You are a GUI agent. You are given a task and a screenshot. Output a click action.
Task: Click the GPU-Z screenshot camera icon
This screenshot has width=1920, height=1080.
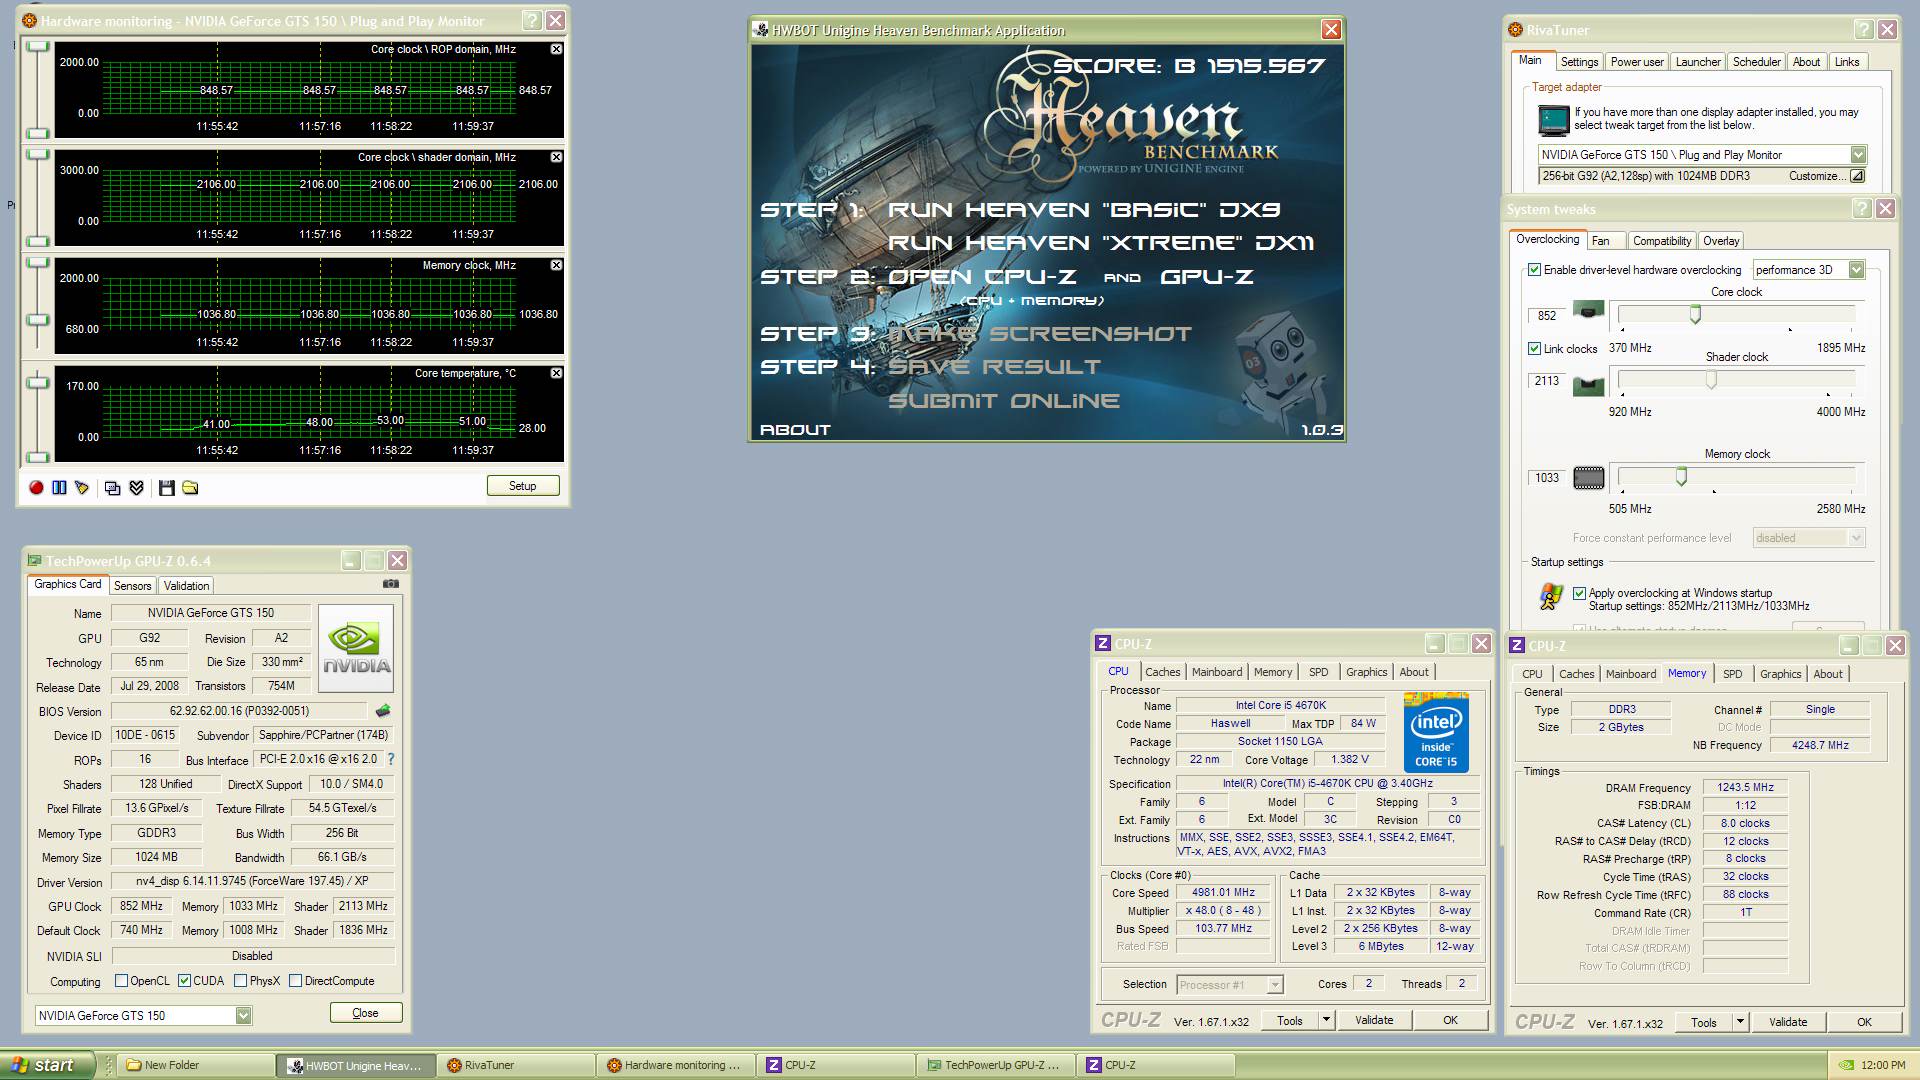tap(391, 584)
